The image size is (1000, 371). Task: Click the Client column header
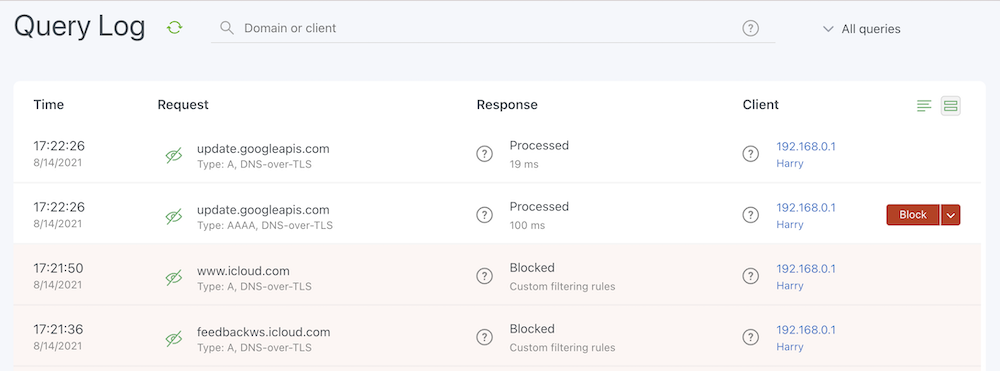760,105
